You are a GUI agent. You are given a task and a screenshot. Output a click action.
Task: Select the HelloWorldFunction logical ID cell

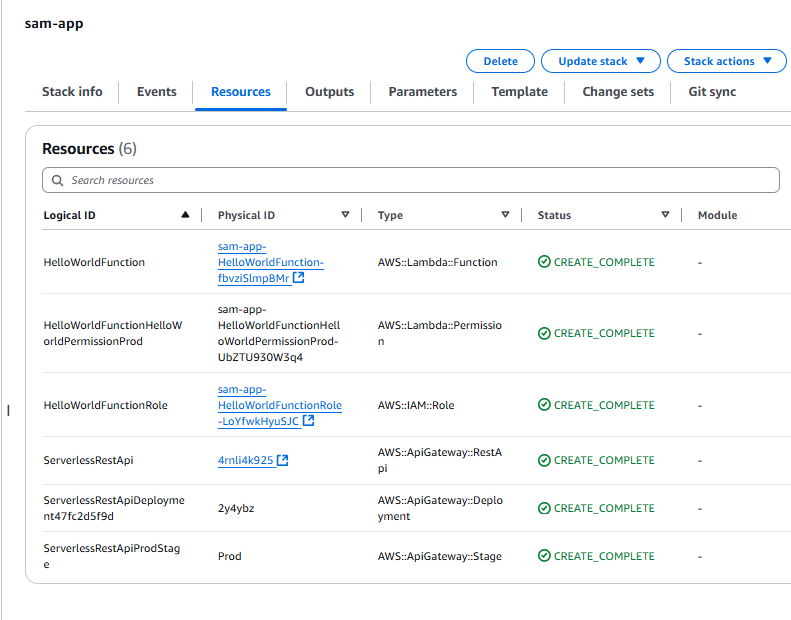click(x=94, y=262)
